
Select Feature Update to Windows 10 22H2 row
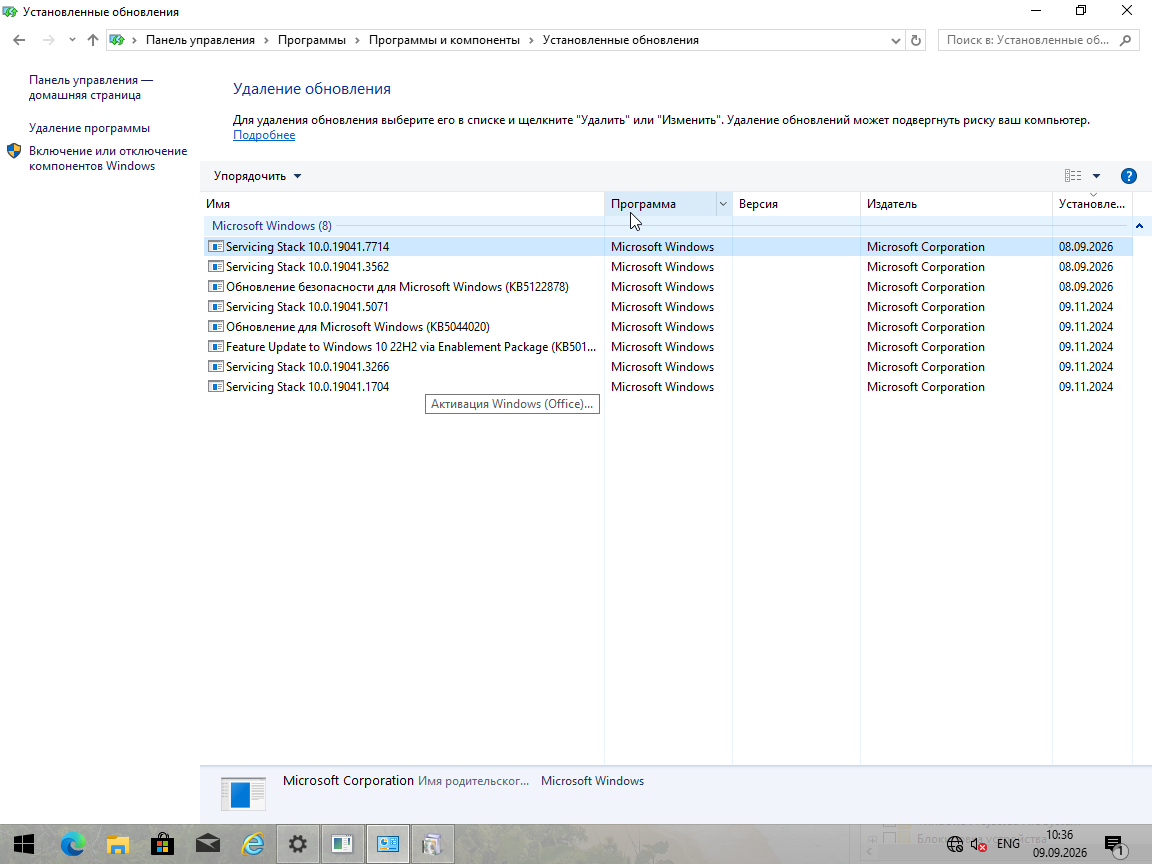coord(668,347)
